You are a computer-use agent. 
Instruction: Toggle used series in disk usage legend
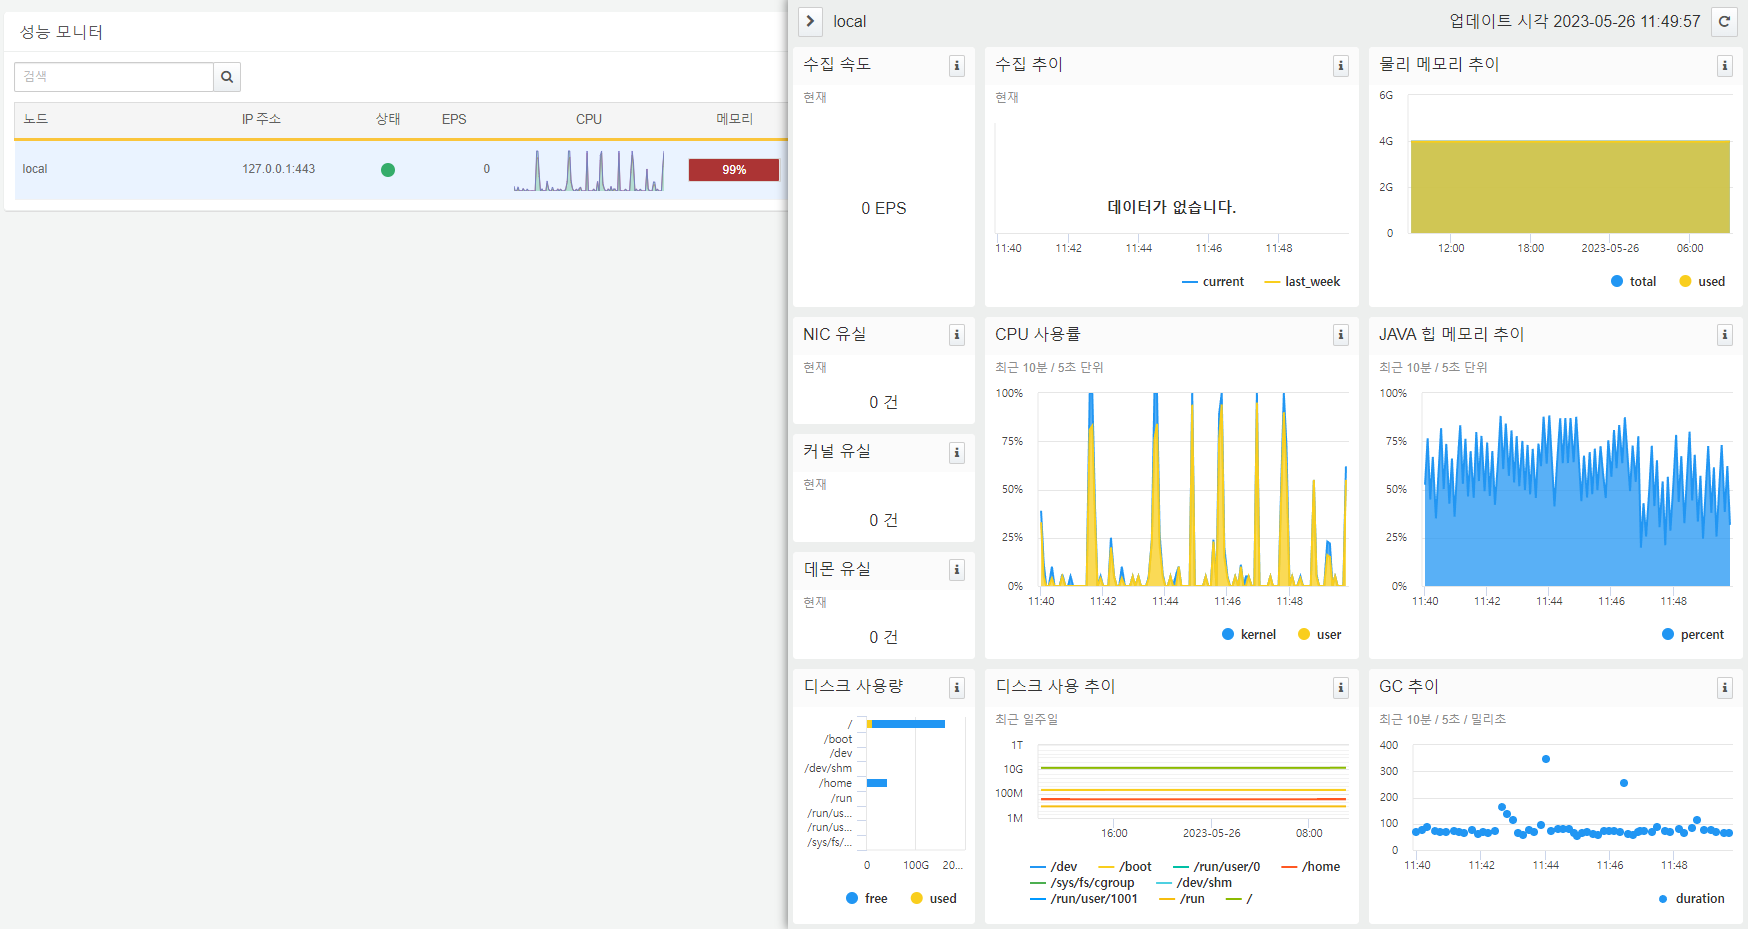pyautogui.click(x=934, y=899)
